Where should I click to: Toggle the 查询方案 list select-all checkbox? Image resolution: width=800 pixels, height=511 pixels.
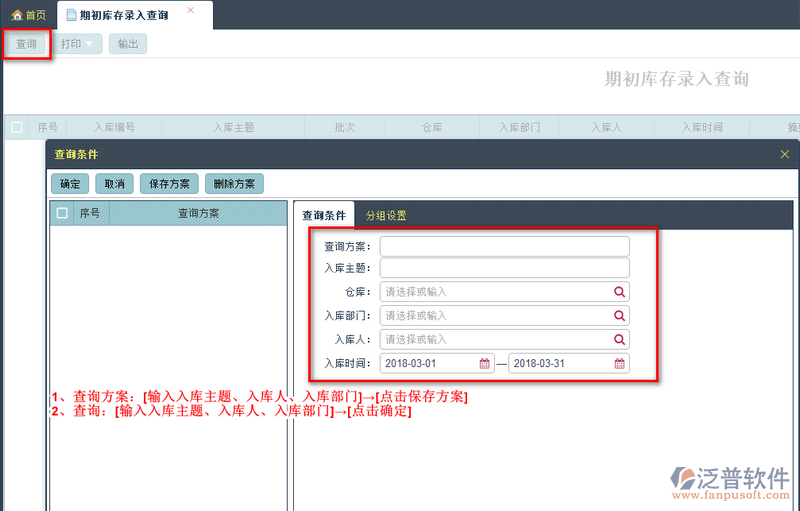(62, 213)
